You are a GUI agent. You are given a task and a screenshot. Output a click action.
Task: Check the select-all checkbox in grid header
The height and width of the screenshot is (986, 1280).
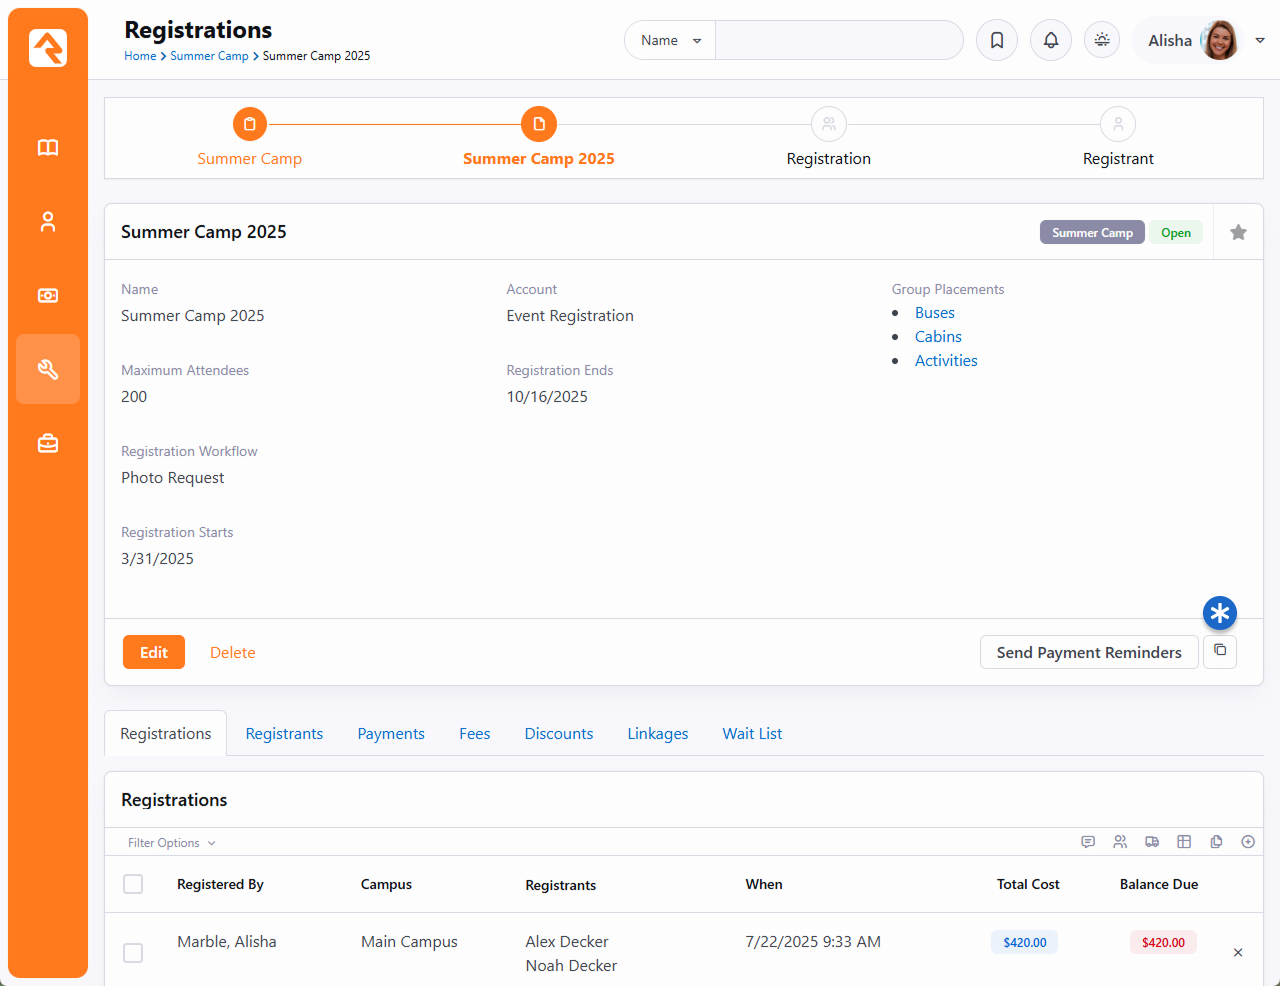(133, 884)
